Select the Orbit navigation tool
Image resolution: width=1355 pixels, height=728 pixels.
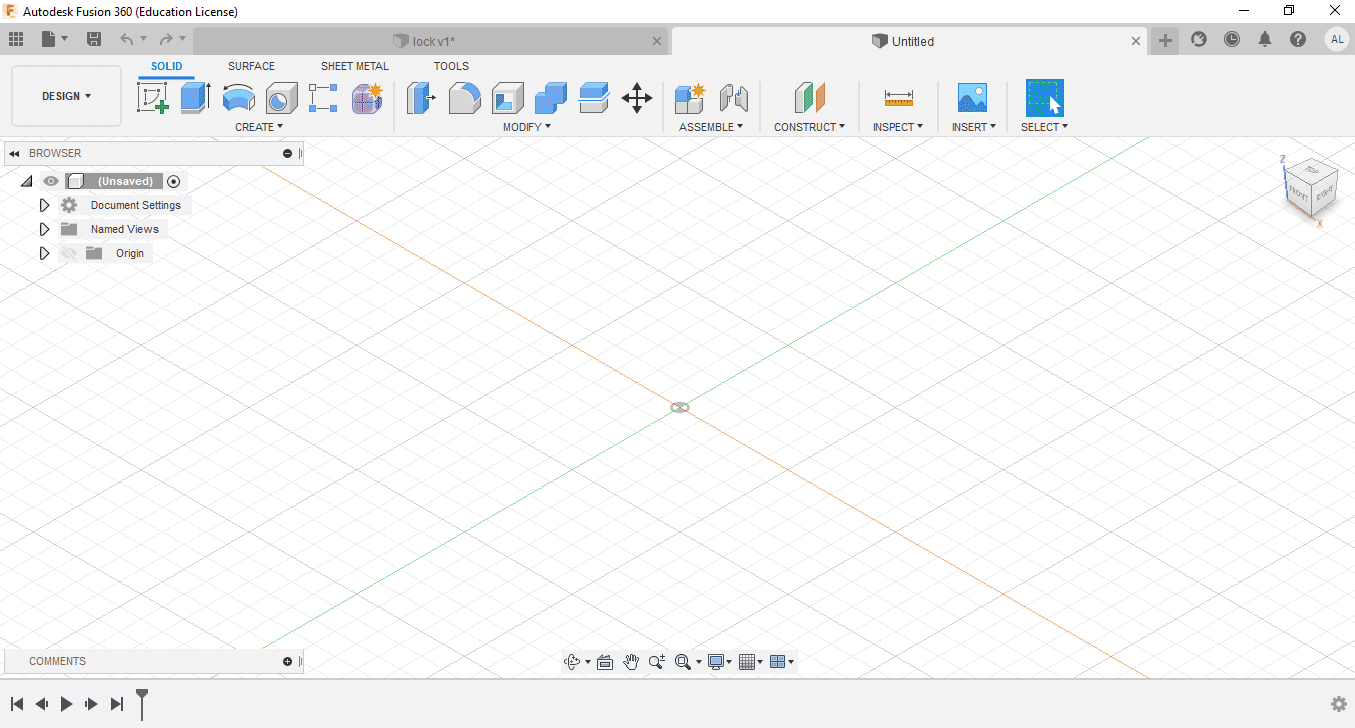tap(572, 662)
